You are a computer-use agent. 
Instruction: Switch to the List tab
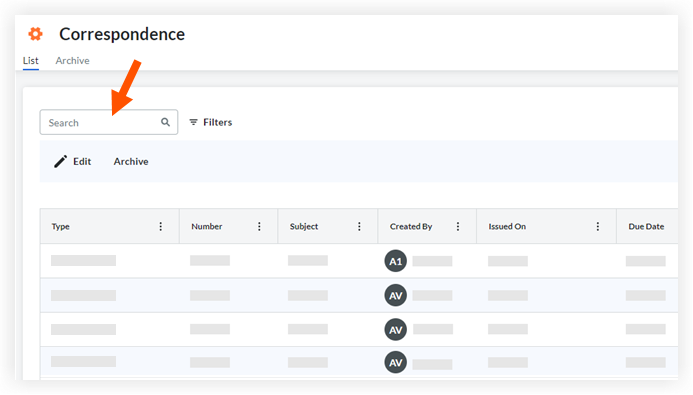tap(30, 61)
